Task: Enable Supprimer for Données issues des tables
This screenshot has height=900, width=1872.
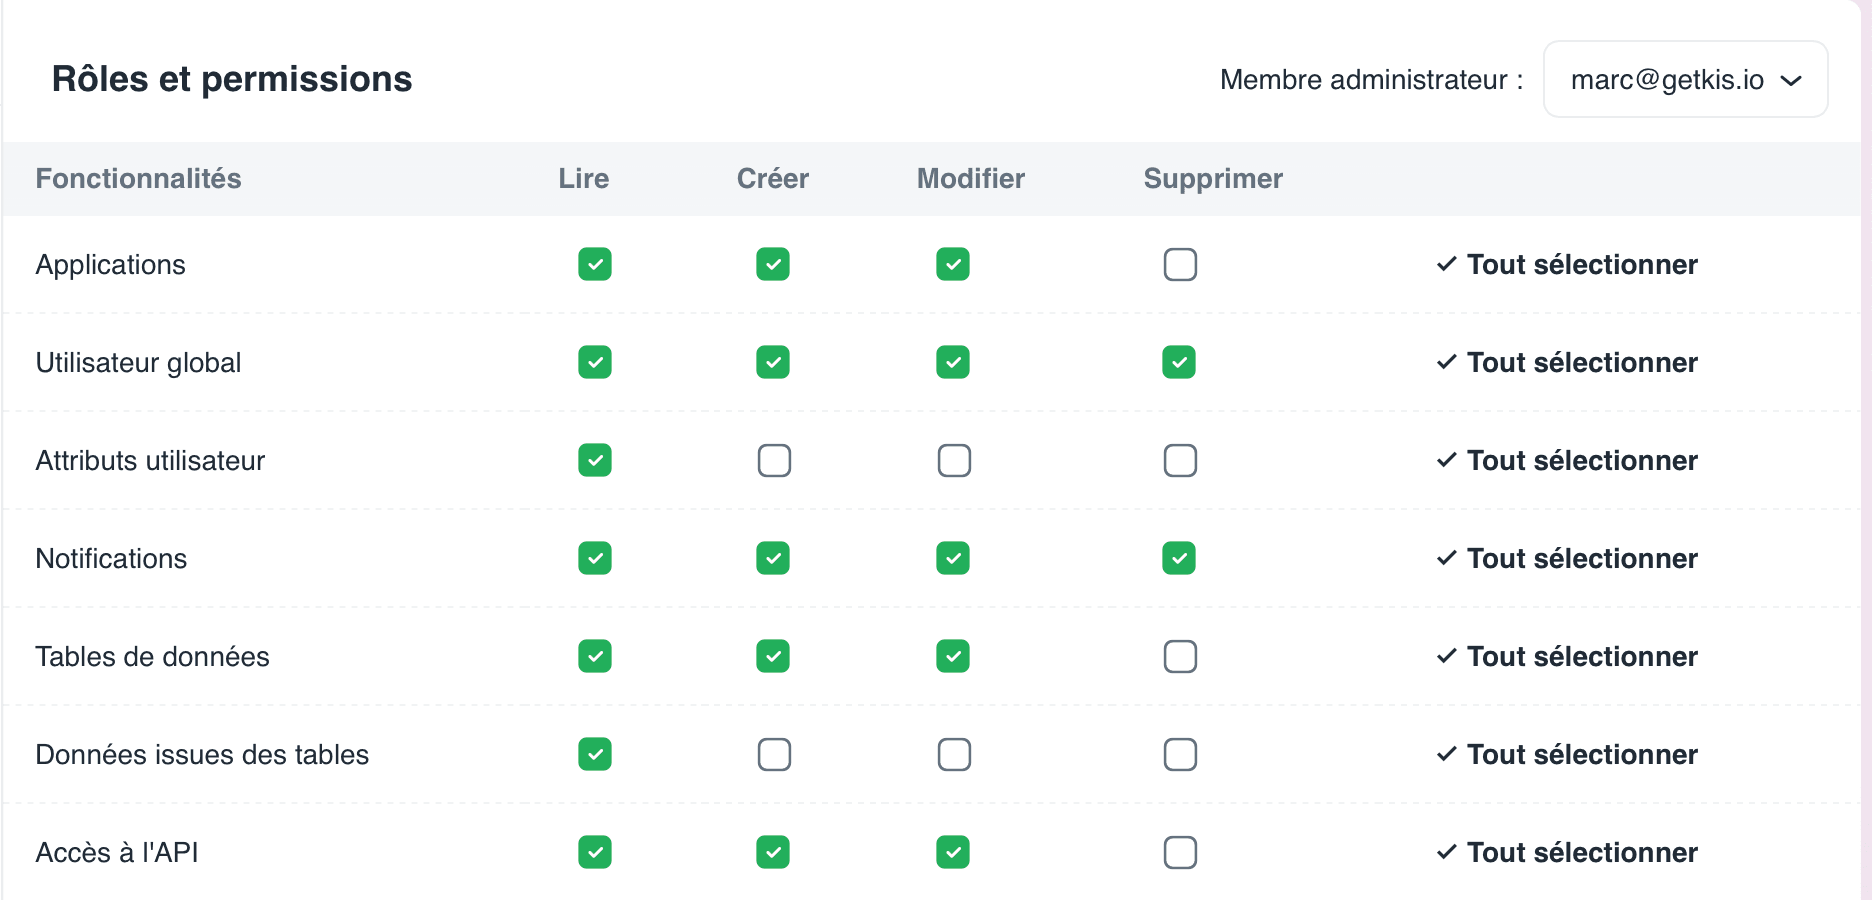Action: (1180, 754)
